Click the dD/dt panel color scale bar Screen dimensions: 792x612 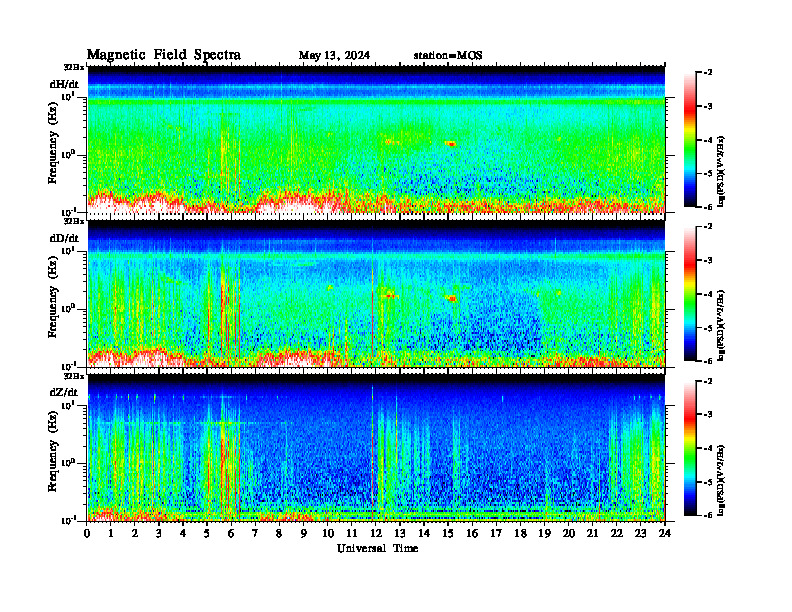tap(690, 293)
